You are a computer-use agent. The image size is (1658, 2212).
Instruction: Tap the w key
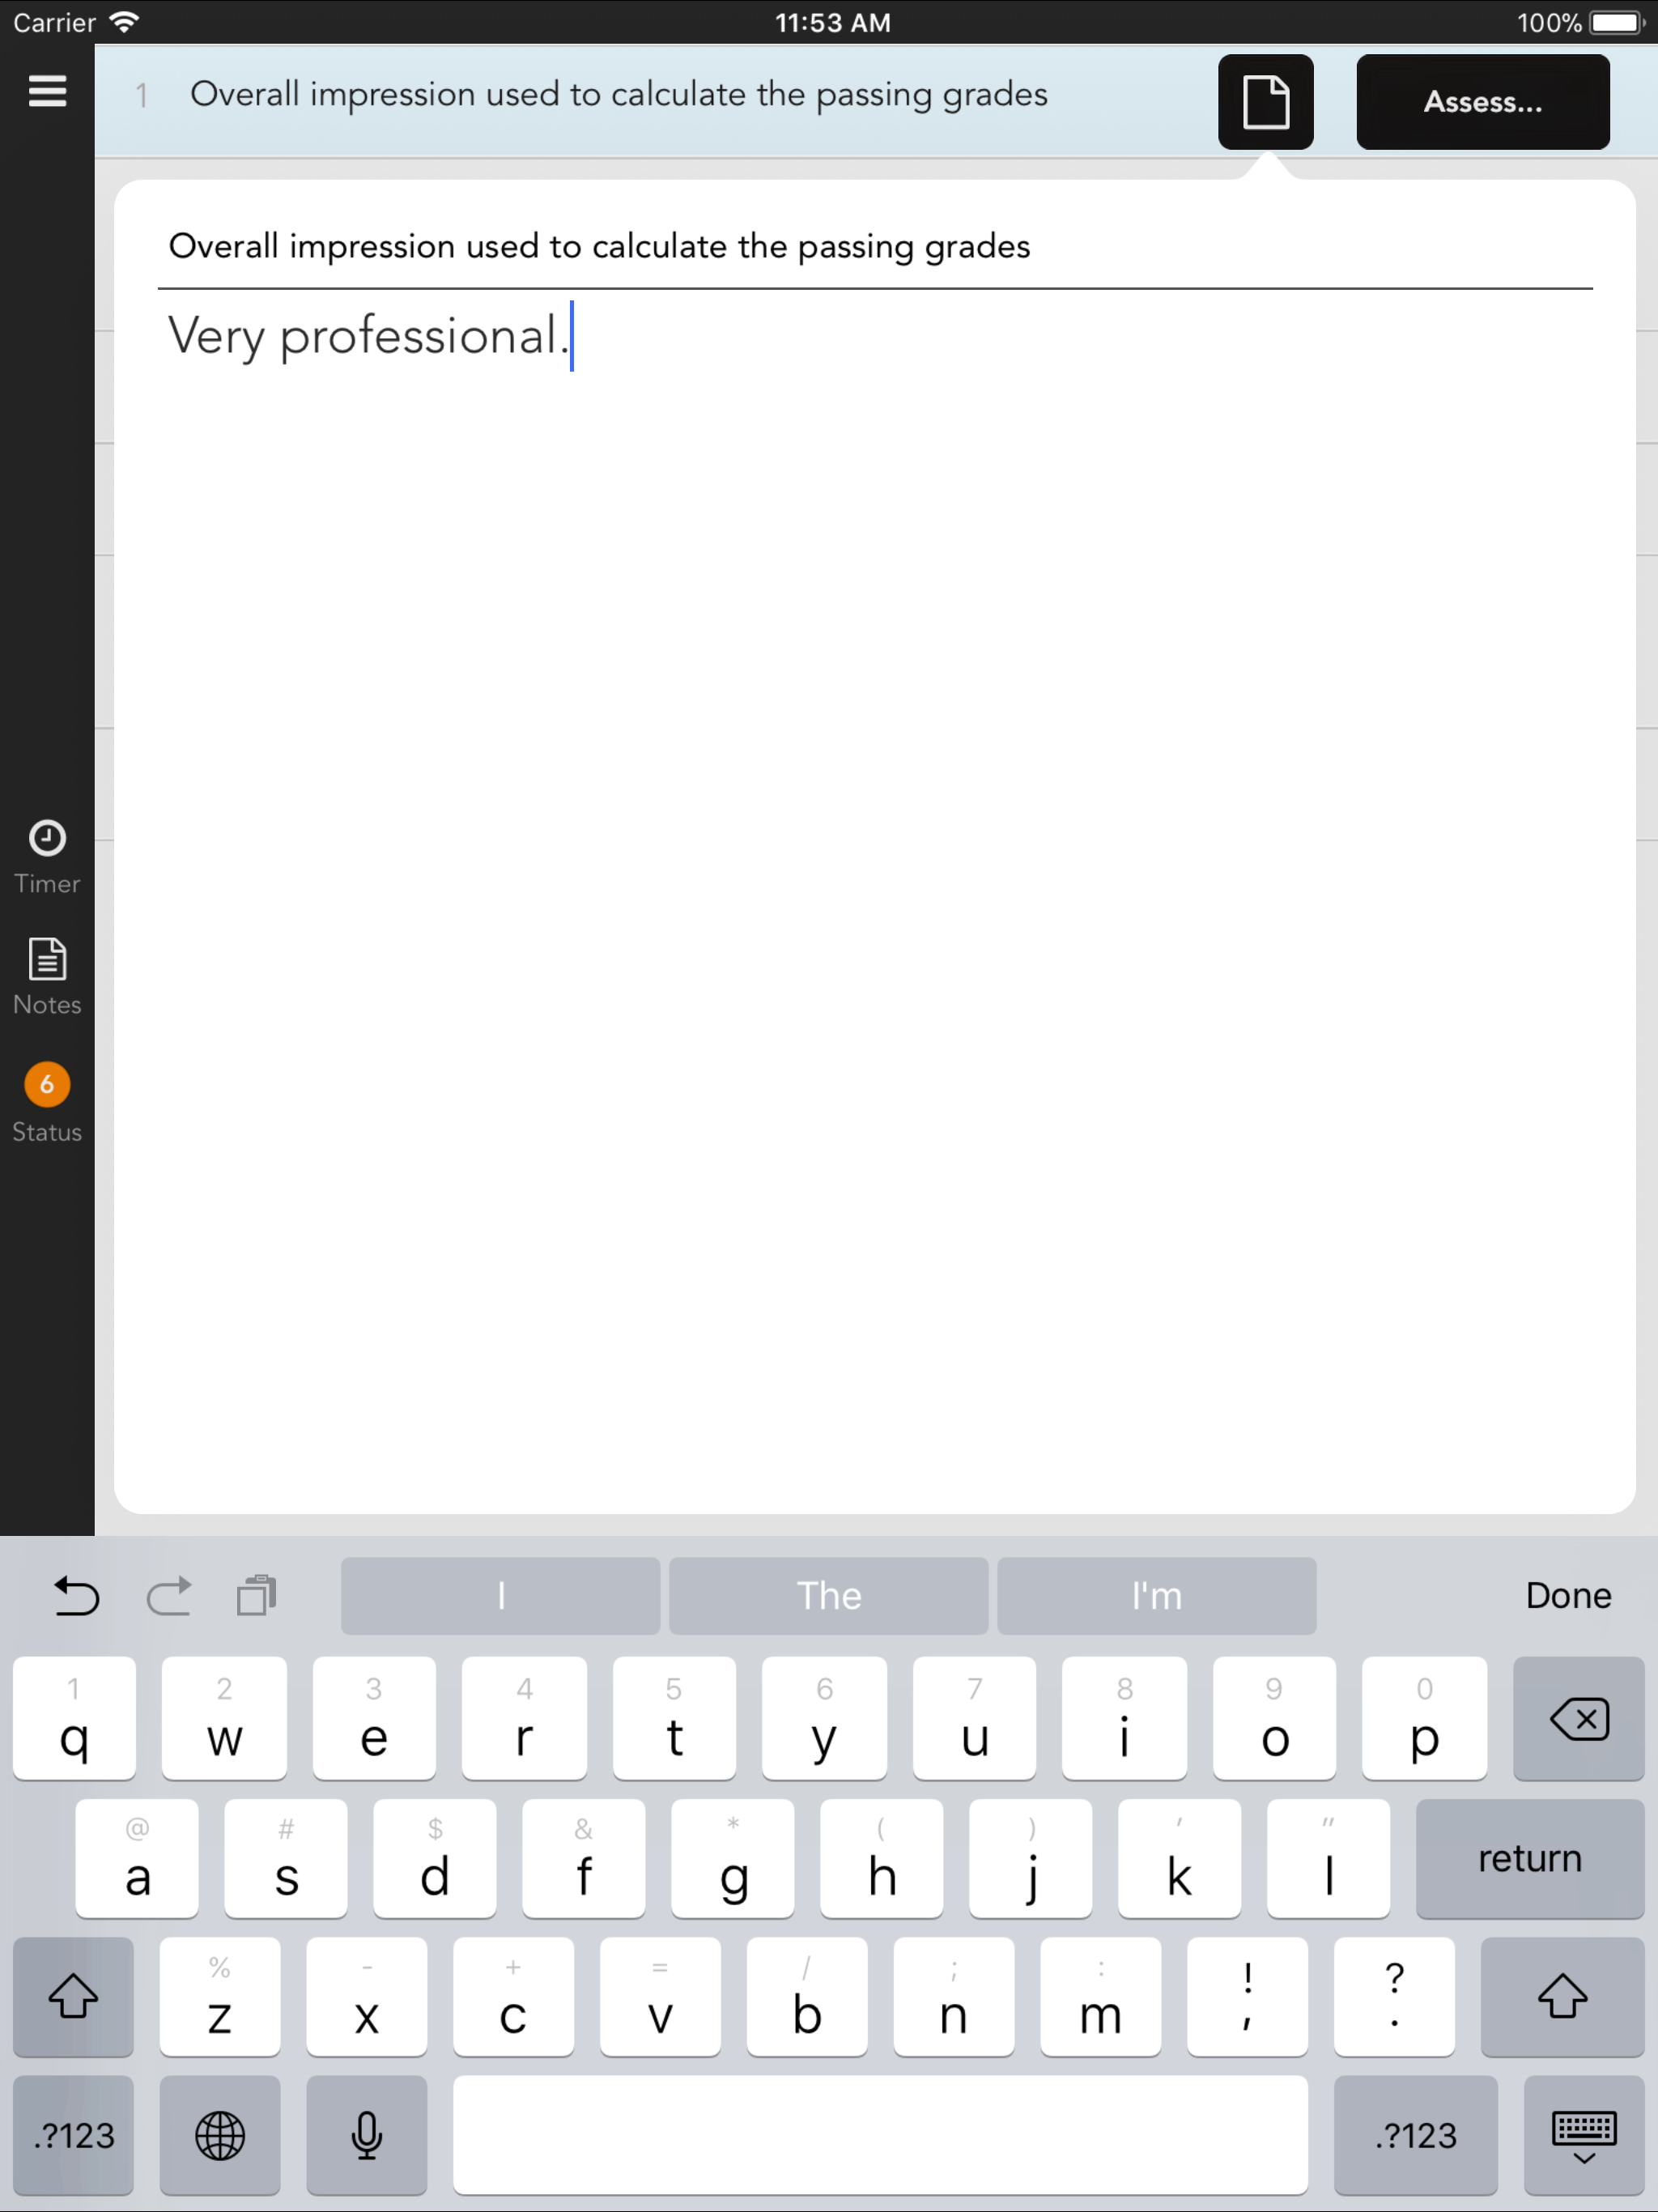[x=224, y=1718]
